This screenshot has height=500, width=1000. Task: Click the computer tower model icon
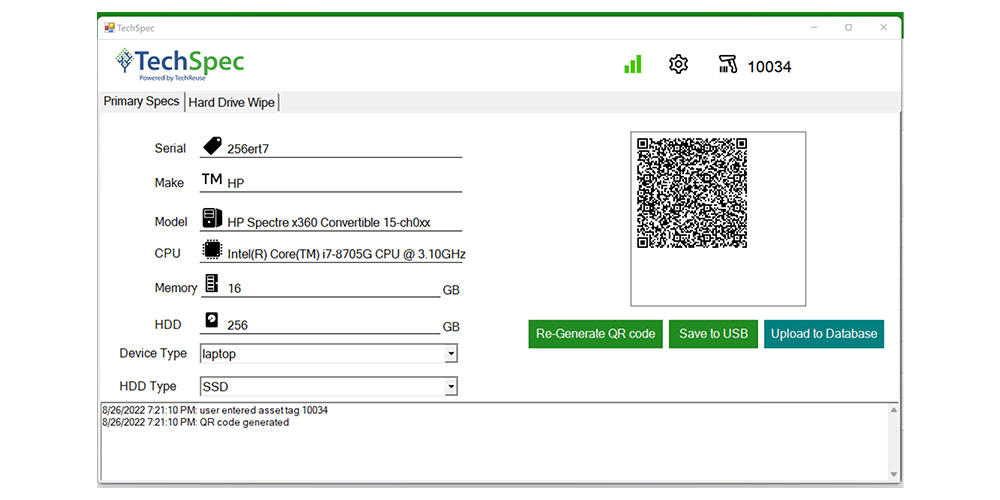tap(212, 217)
